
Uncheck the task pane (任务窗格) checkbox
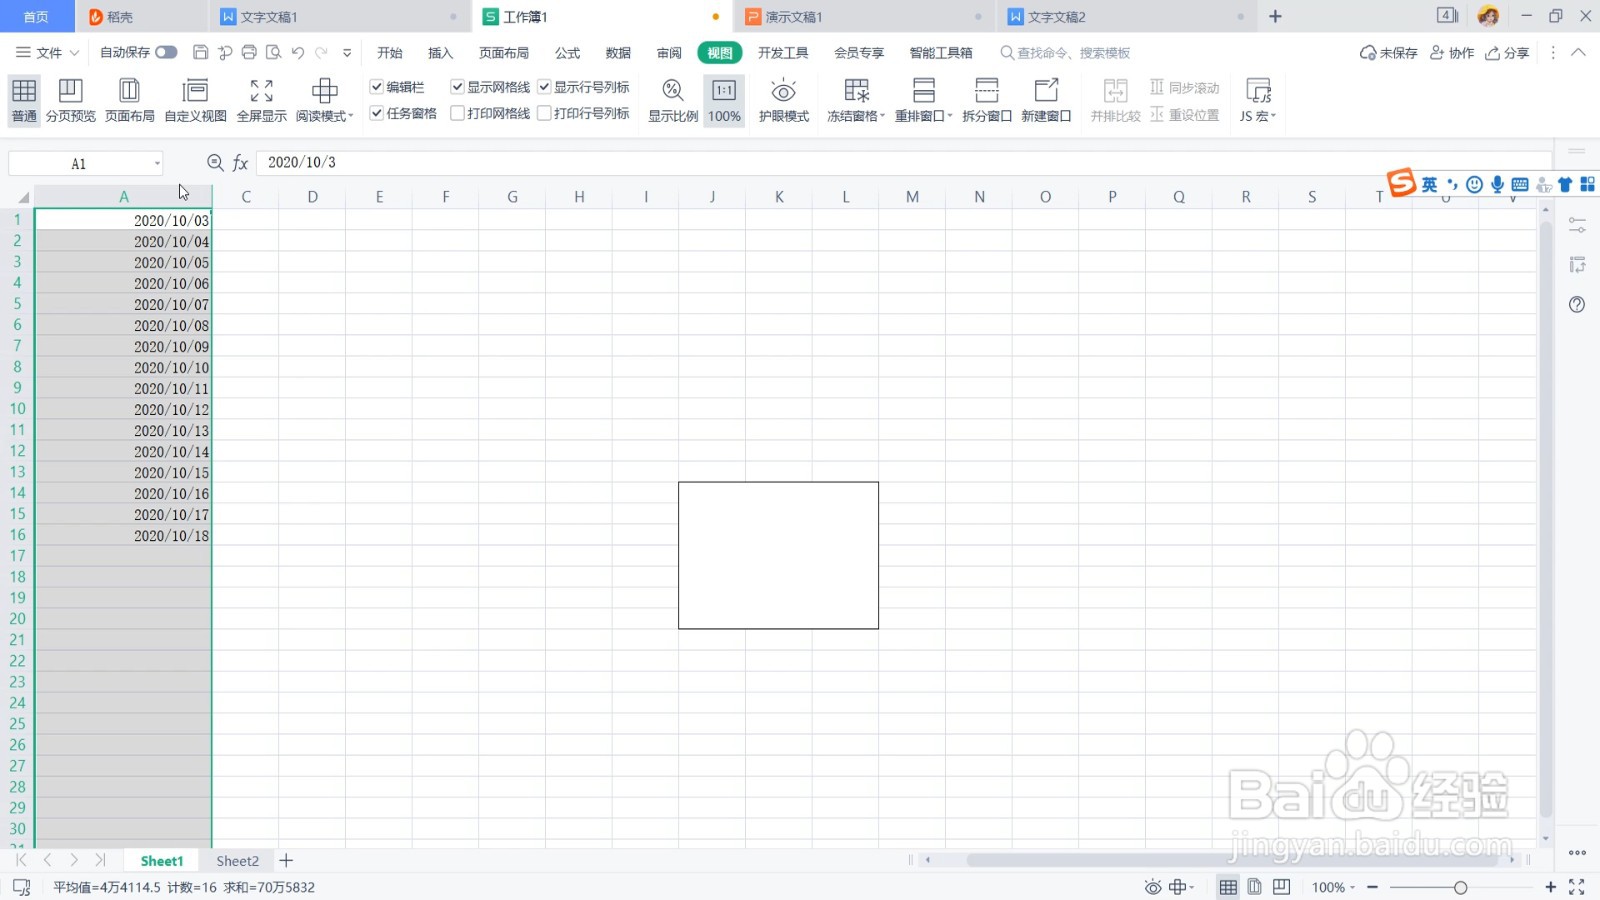pyautogui.click(x=377, y=113)
